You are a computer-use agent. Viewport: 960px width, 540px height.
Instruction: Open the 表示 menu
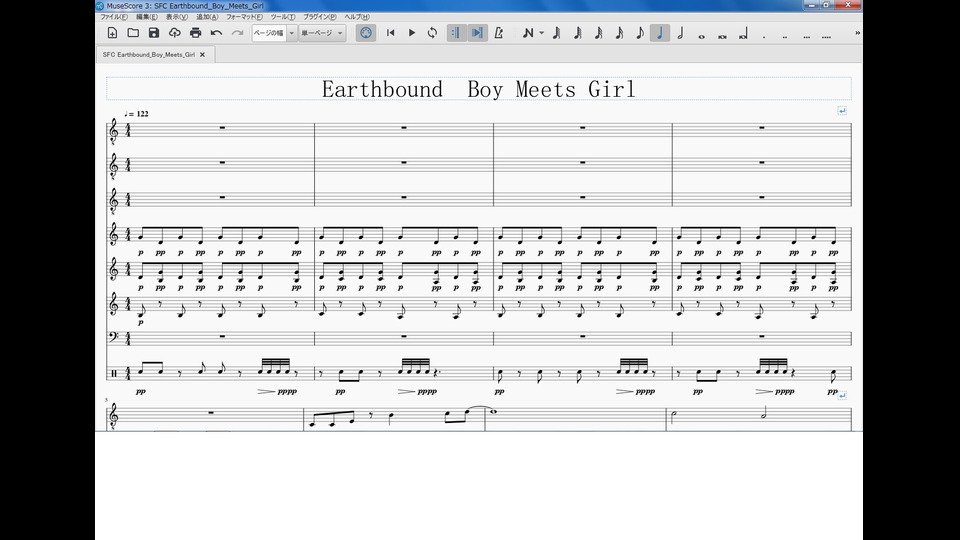point(177,17)
